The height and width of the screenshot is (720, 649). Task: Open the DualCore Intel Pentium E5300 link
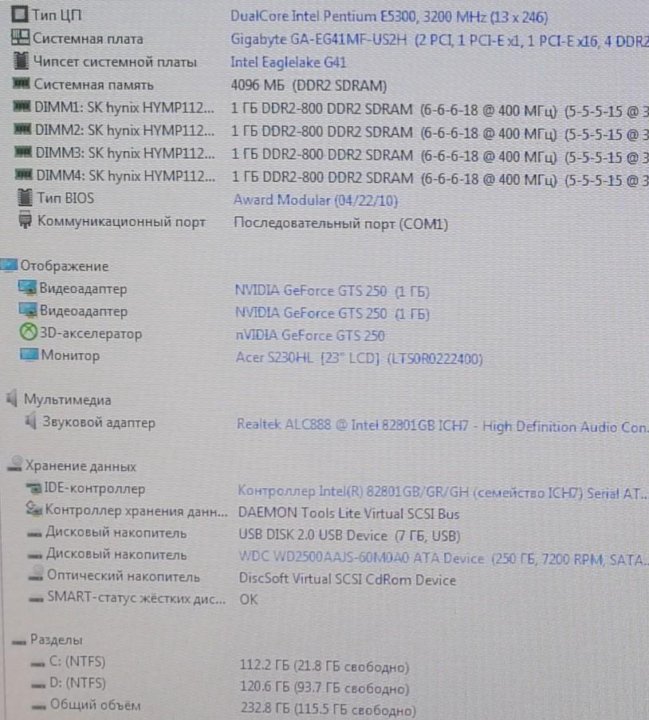click(389, 17)
